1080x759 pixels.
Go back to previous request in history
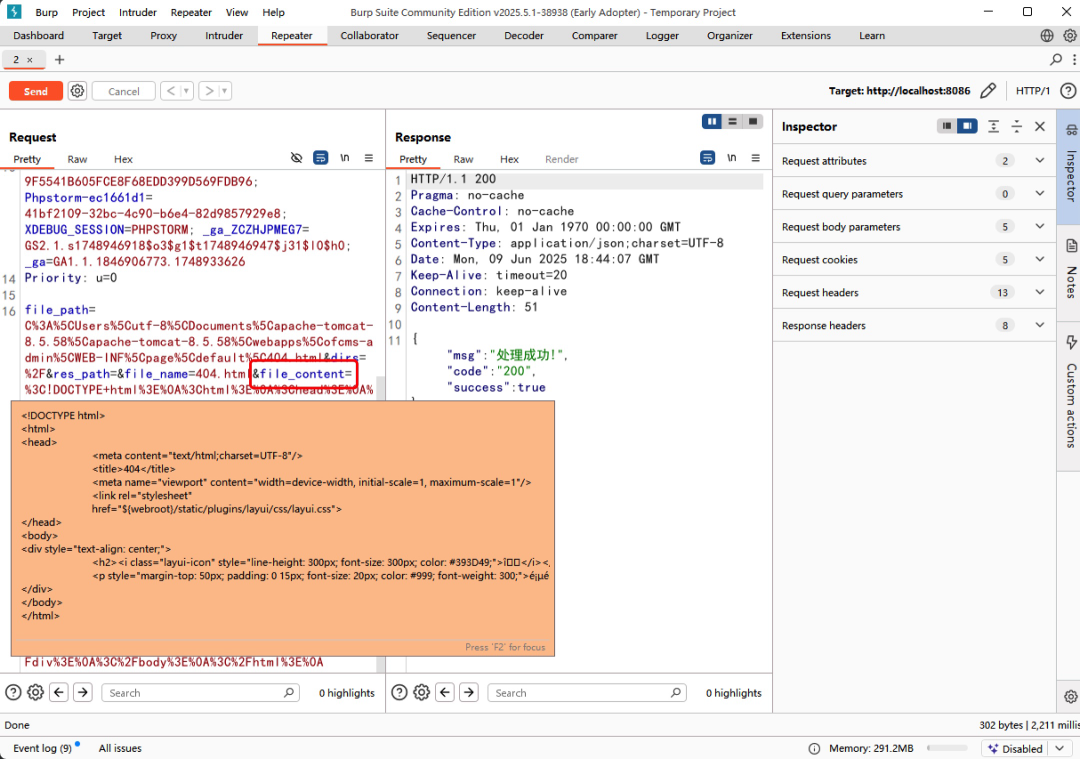click(171, 91)
